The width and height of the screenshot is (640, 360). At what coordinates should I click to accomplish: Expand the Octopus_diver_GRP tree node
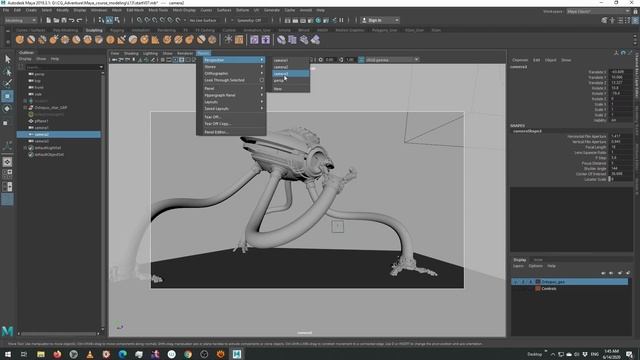click(x=25, y=108)
